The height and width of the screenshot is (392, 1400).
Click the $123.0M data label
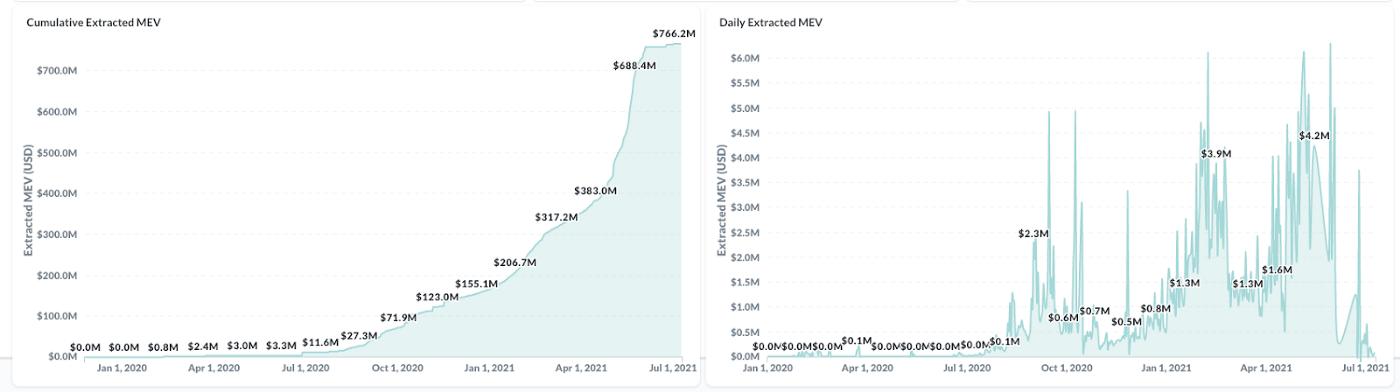tap(438, 297)
